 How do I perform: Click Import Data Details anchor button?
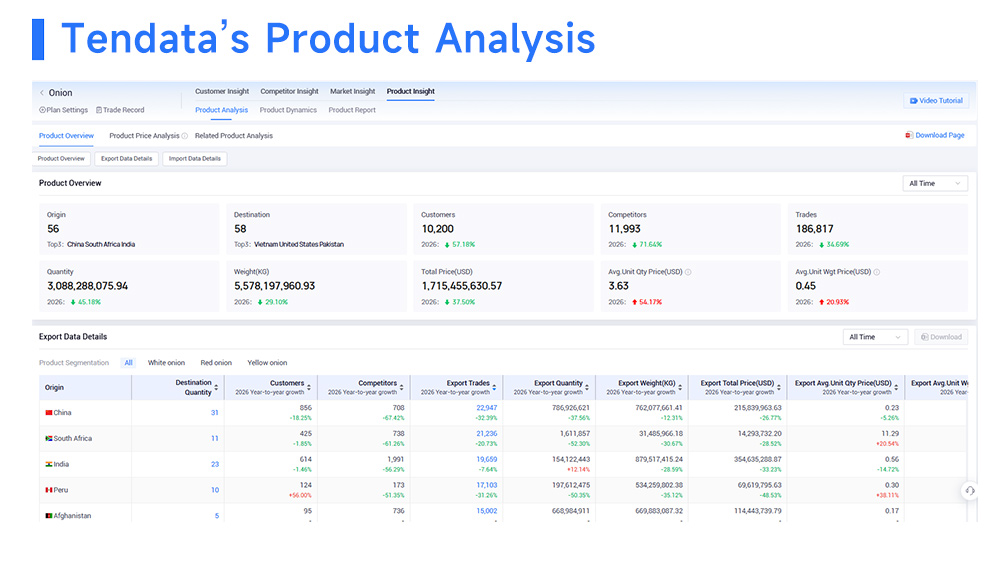[x=194, y=159]
